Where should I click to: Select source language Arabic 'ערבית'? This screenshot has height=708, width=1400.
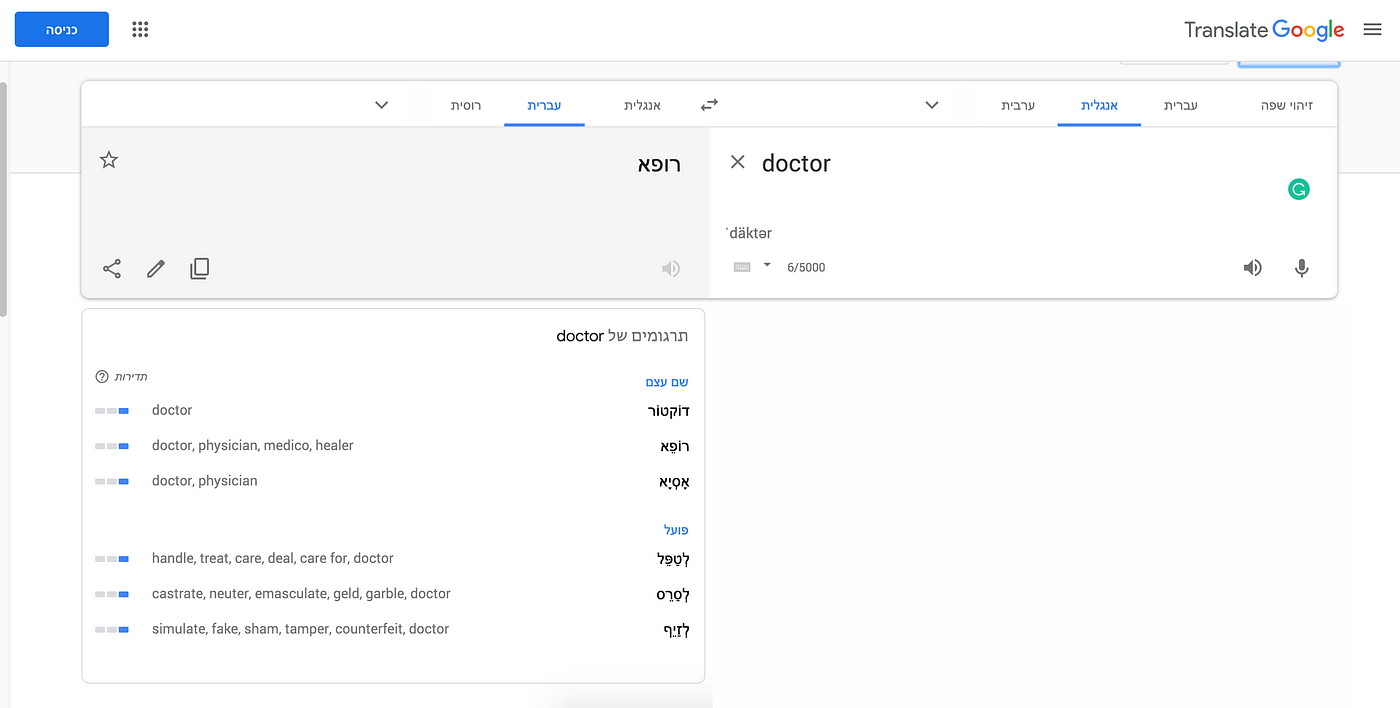tap(1018, 105)
